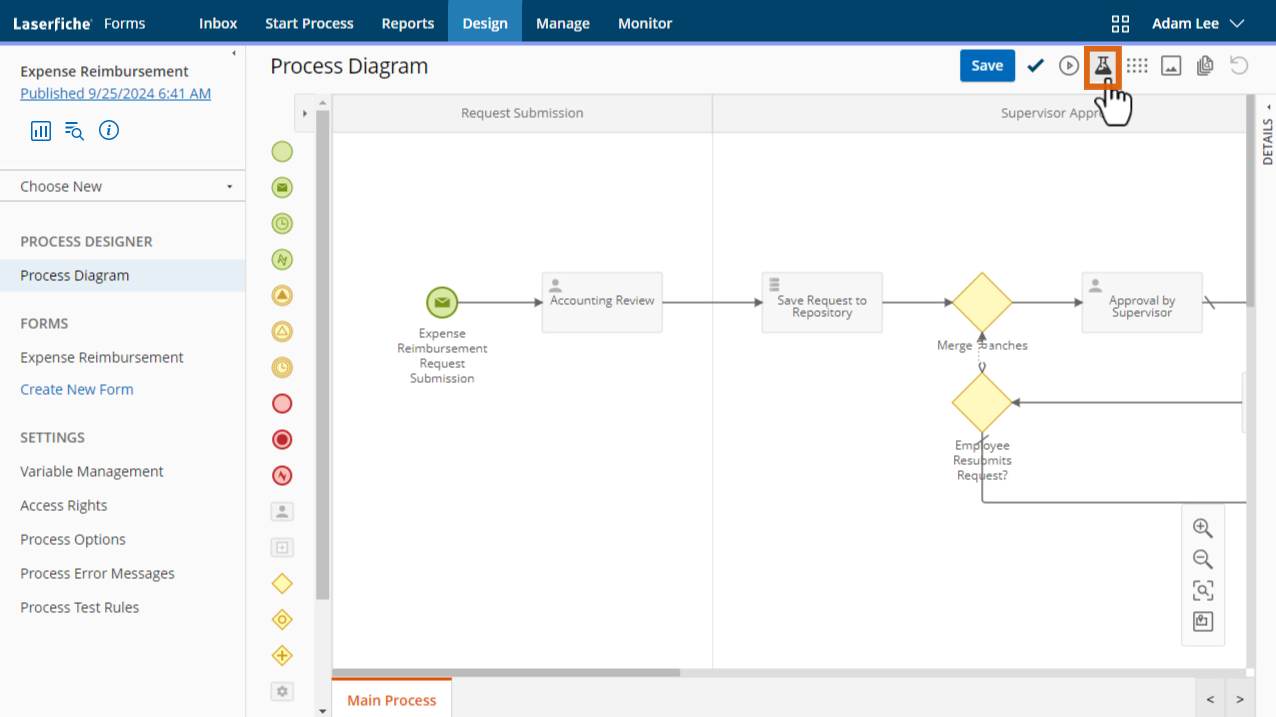Open the Create New Form link
Image resolution: width=1276 pixels, height=717 pixels.
click(x=77, y=389)
